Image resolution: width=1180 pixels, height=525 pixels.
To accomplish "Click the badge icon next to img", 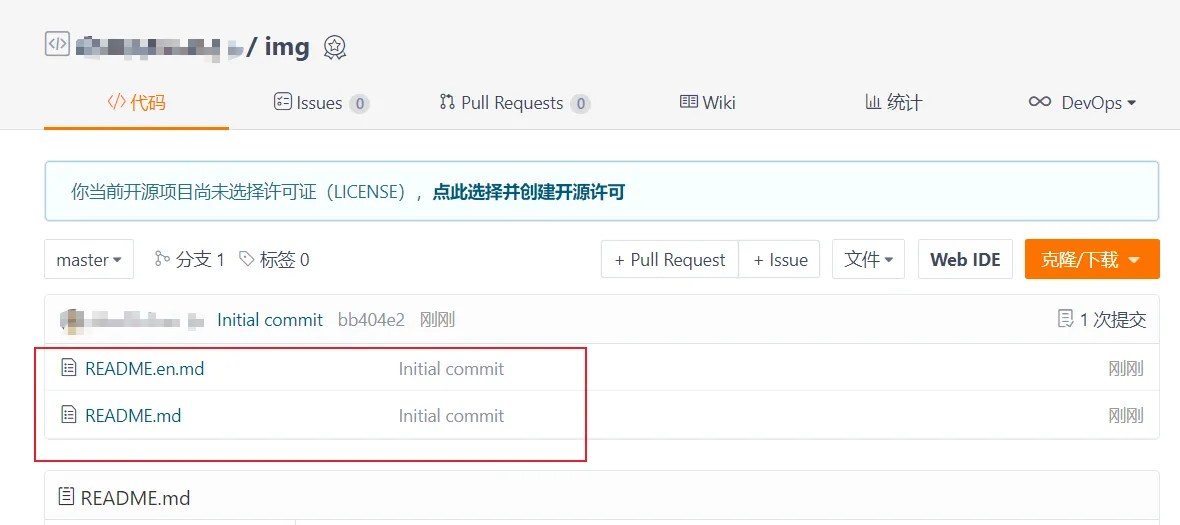I will pyautogui.click(x=335, y=47).
